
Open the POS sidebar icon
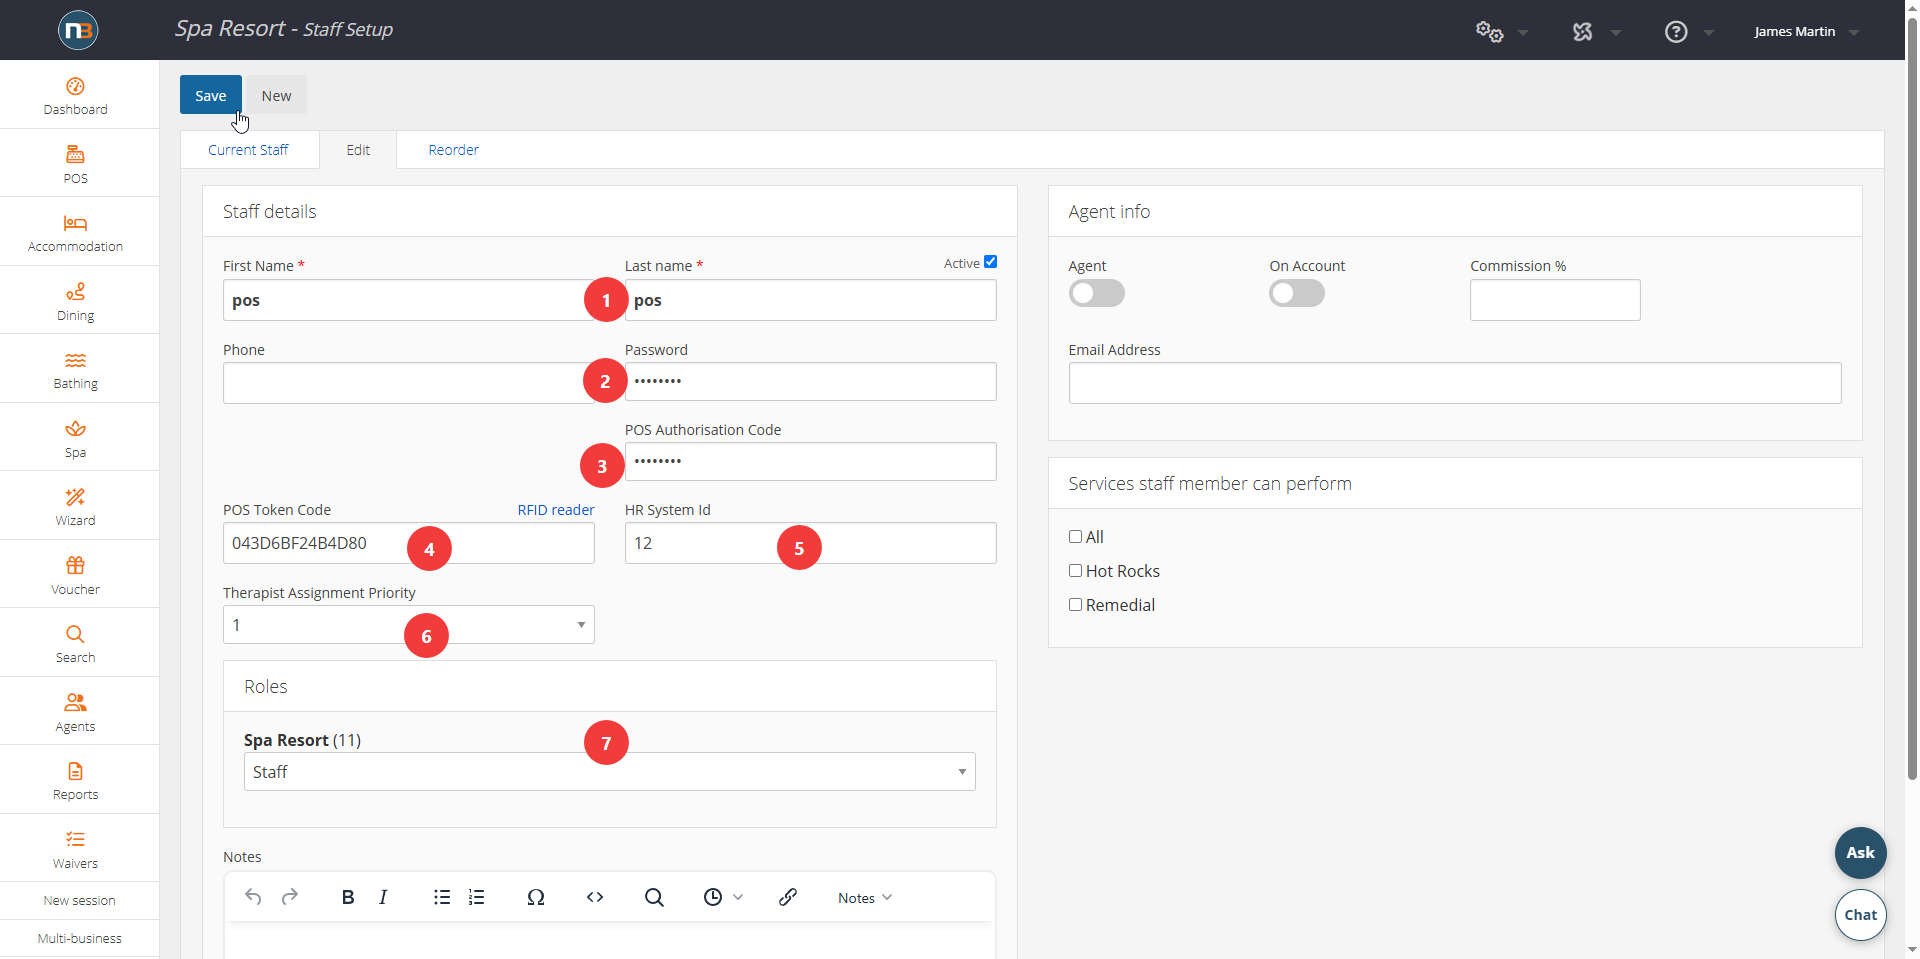click(x=75, y=154)
